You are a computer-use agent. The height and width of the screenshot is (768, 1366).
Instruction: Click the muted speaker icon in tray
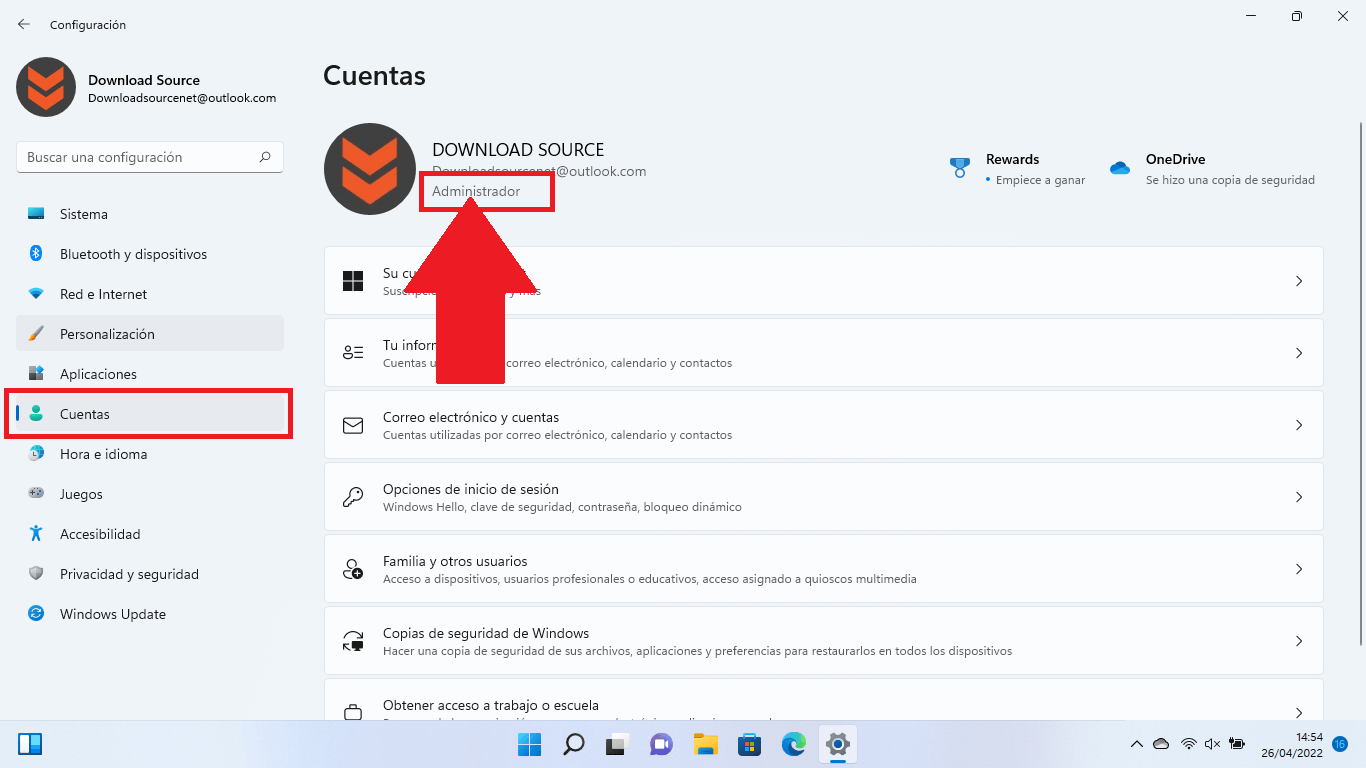click(1213, 744)
